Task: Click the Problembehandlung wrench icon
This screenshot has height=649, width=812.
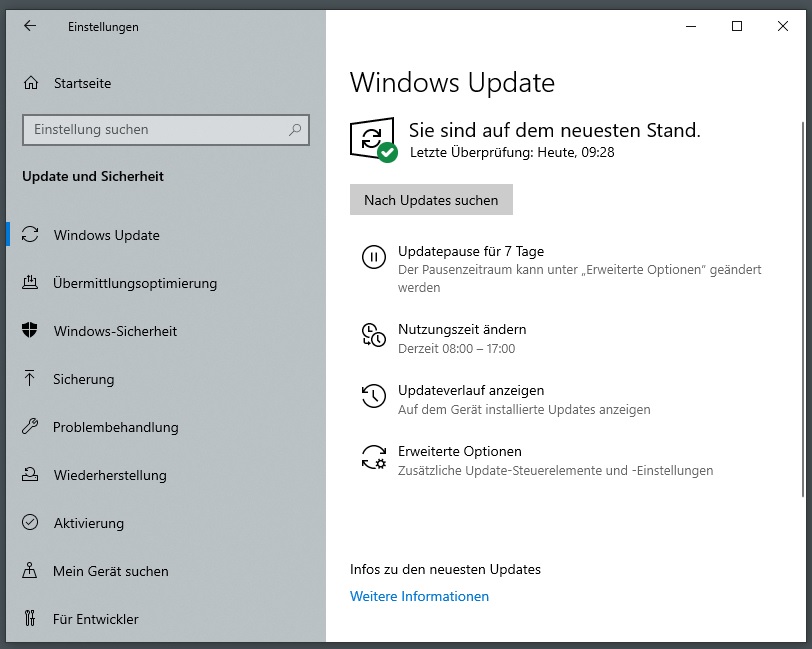Action: [x=30, y=426]
